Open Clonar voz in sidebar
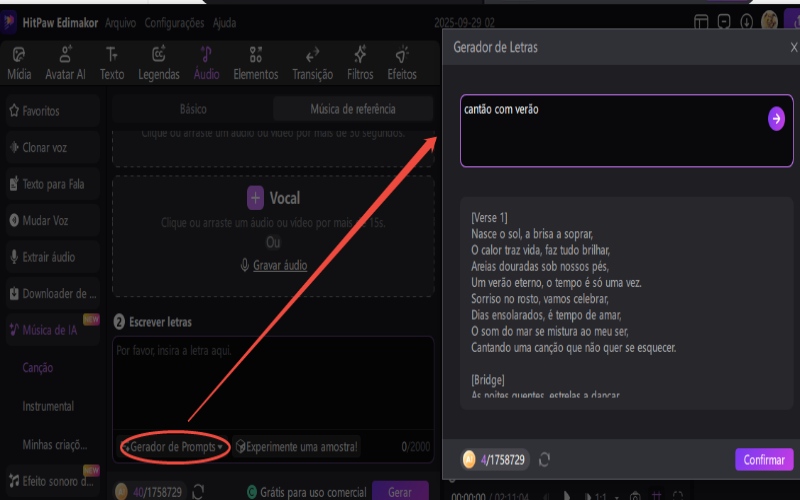This screenshot has width=800, height=500. click(x=53, y=147)
